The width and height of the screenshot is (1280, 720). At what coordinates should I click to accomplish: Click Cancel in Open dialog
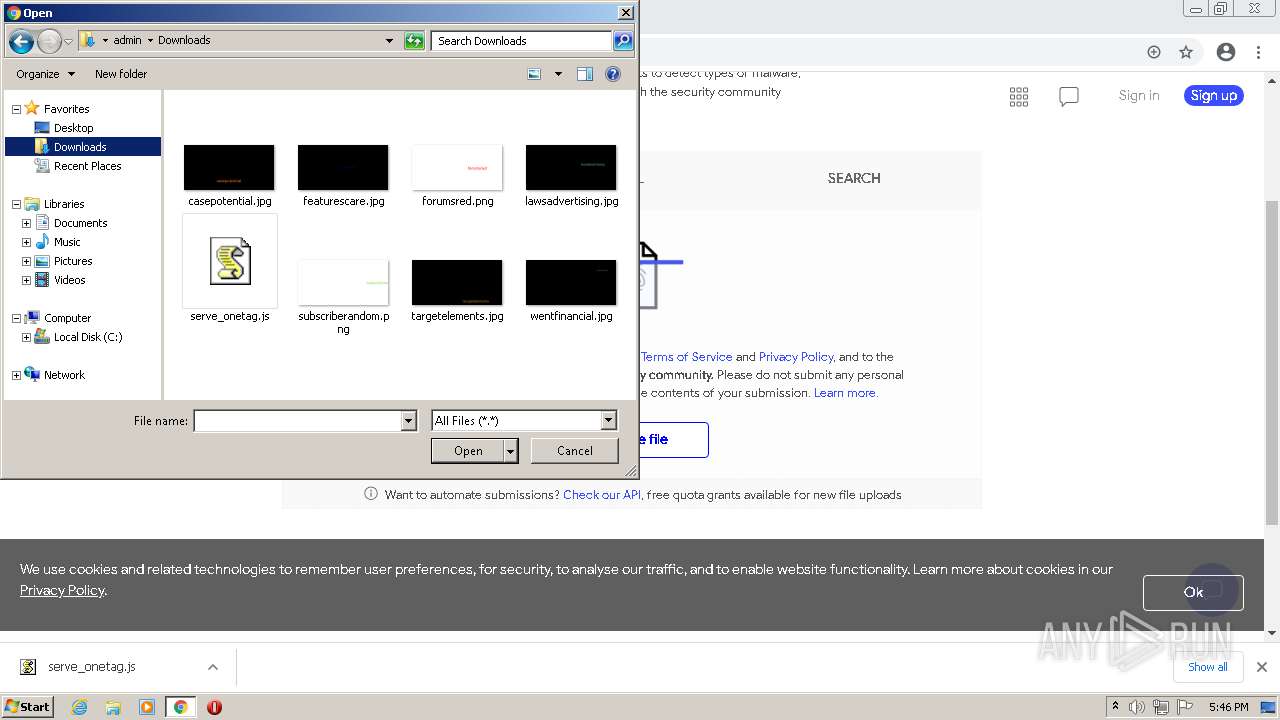(x=574, y=451)
